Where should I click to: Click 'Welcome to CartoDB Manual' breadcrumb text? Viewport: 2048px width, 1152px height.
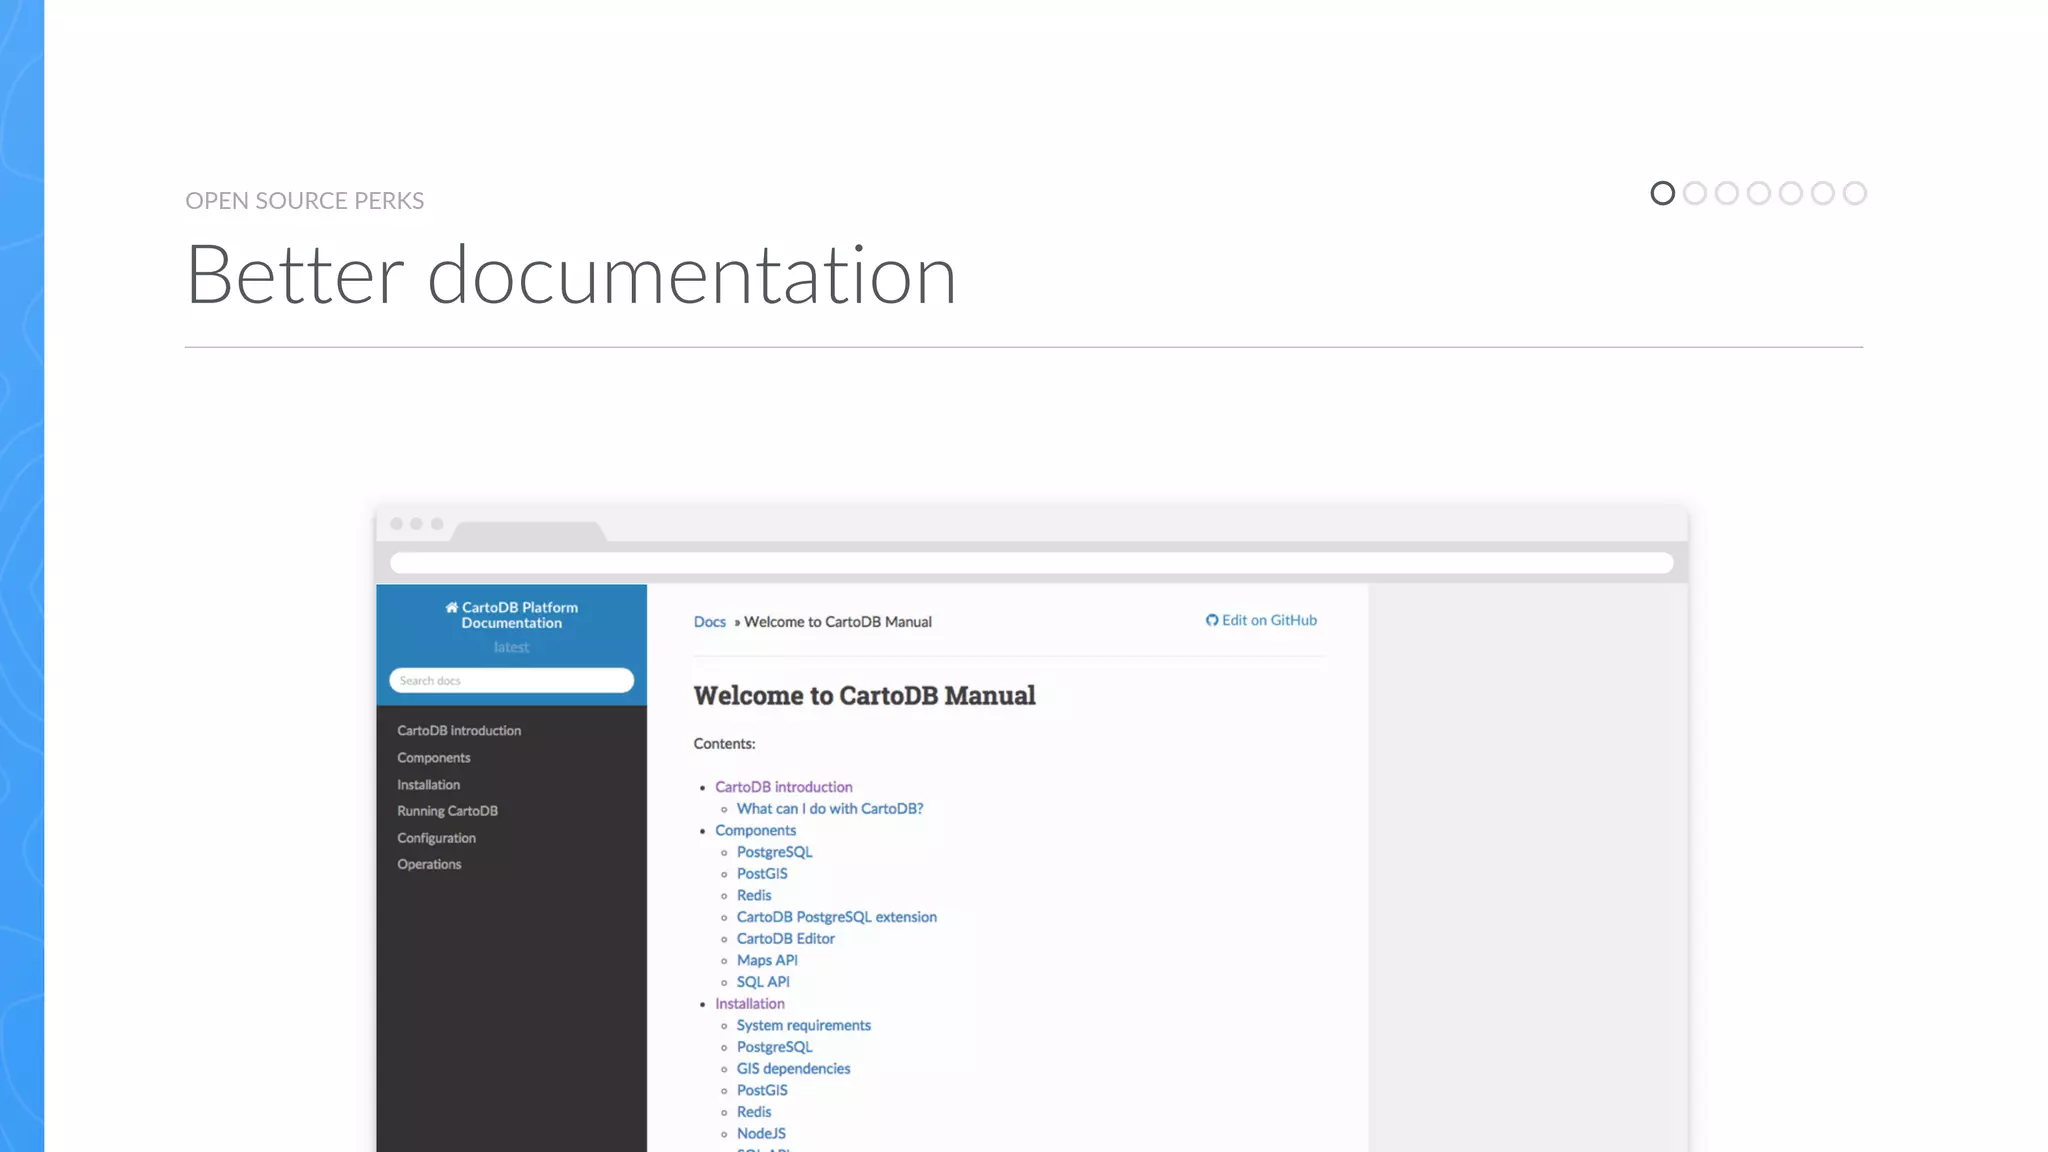[838, 622]
